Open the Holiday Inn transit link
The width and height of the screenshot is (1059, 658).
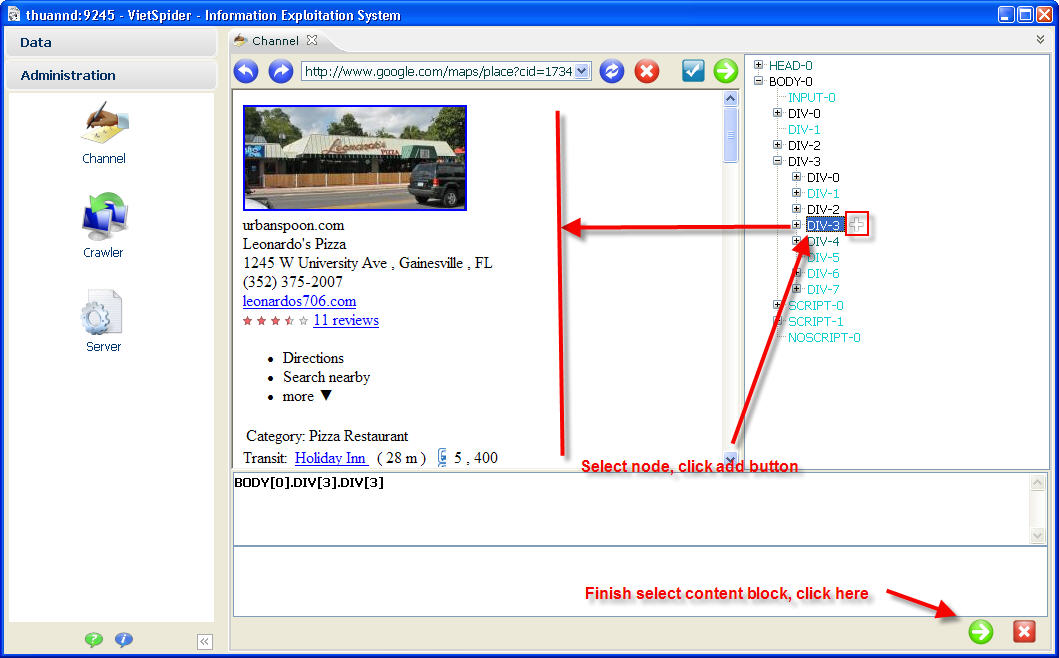[331, 458]
